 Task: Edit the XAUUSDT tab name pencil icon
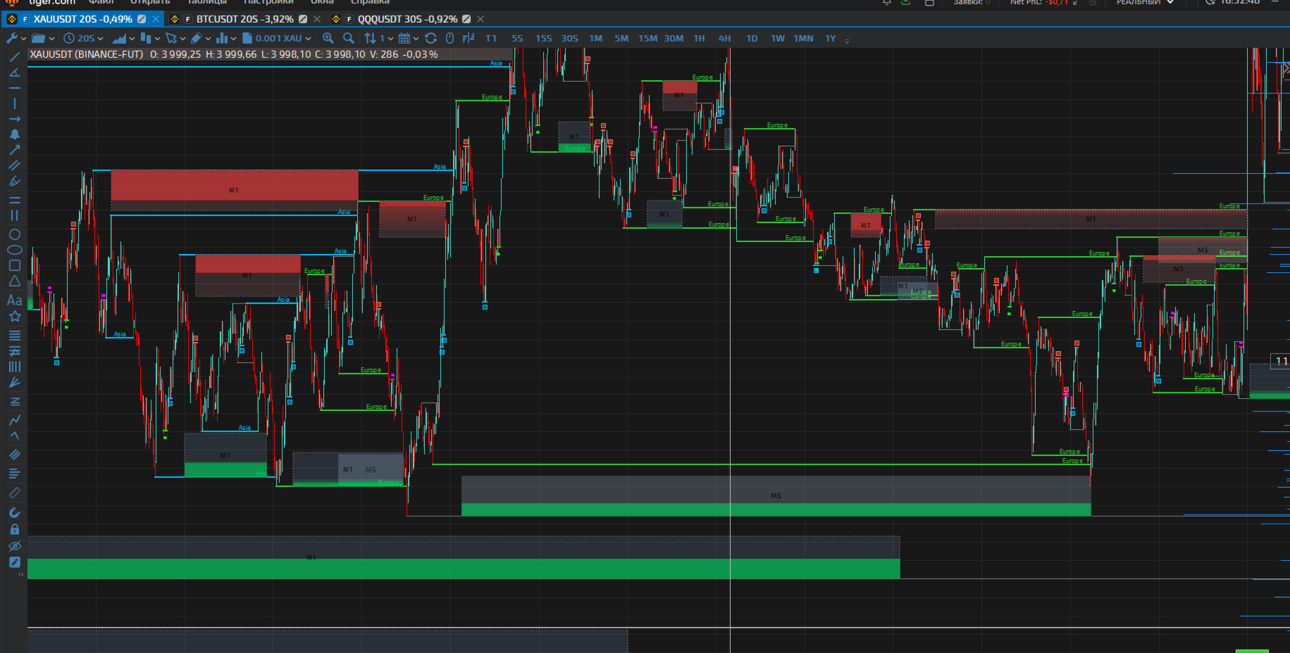point(141,19)
